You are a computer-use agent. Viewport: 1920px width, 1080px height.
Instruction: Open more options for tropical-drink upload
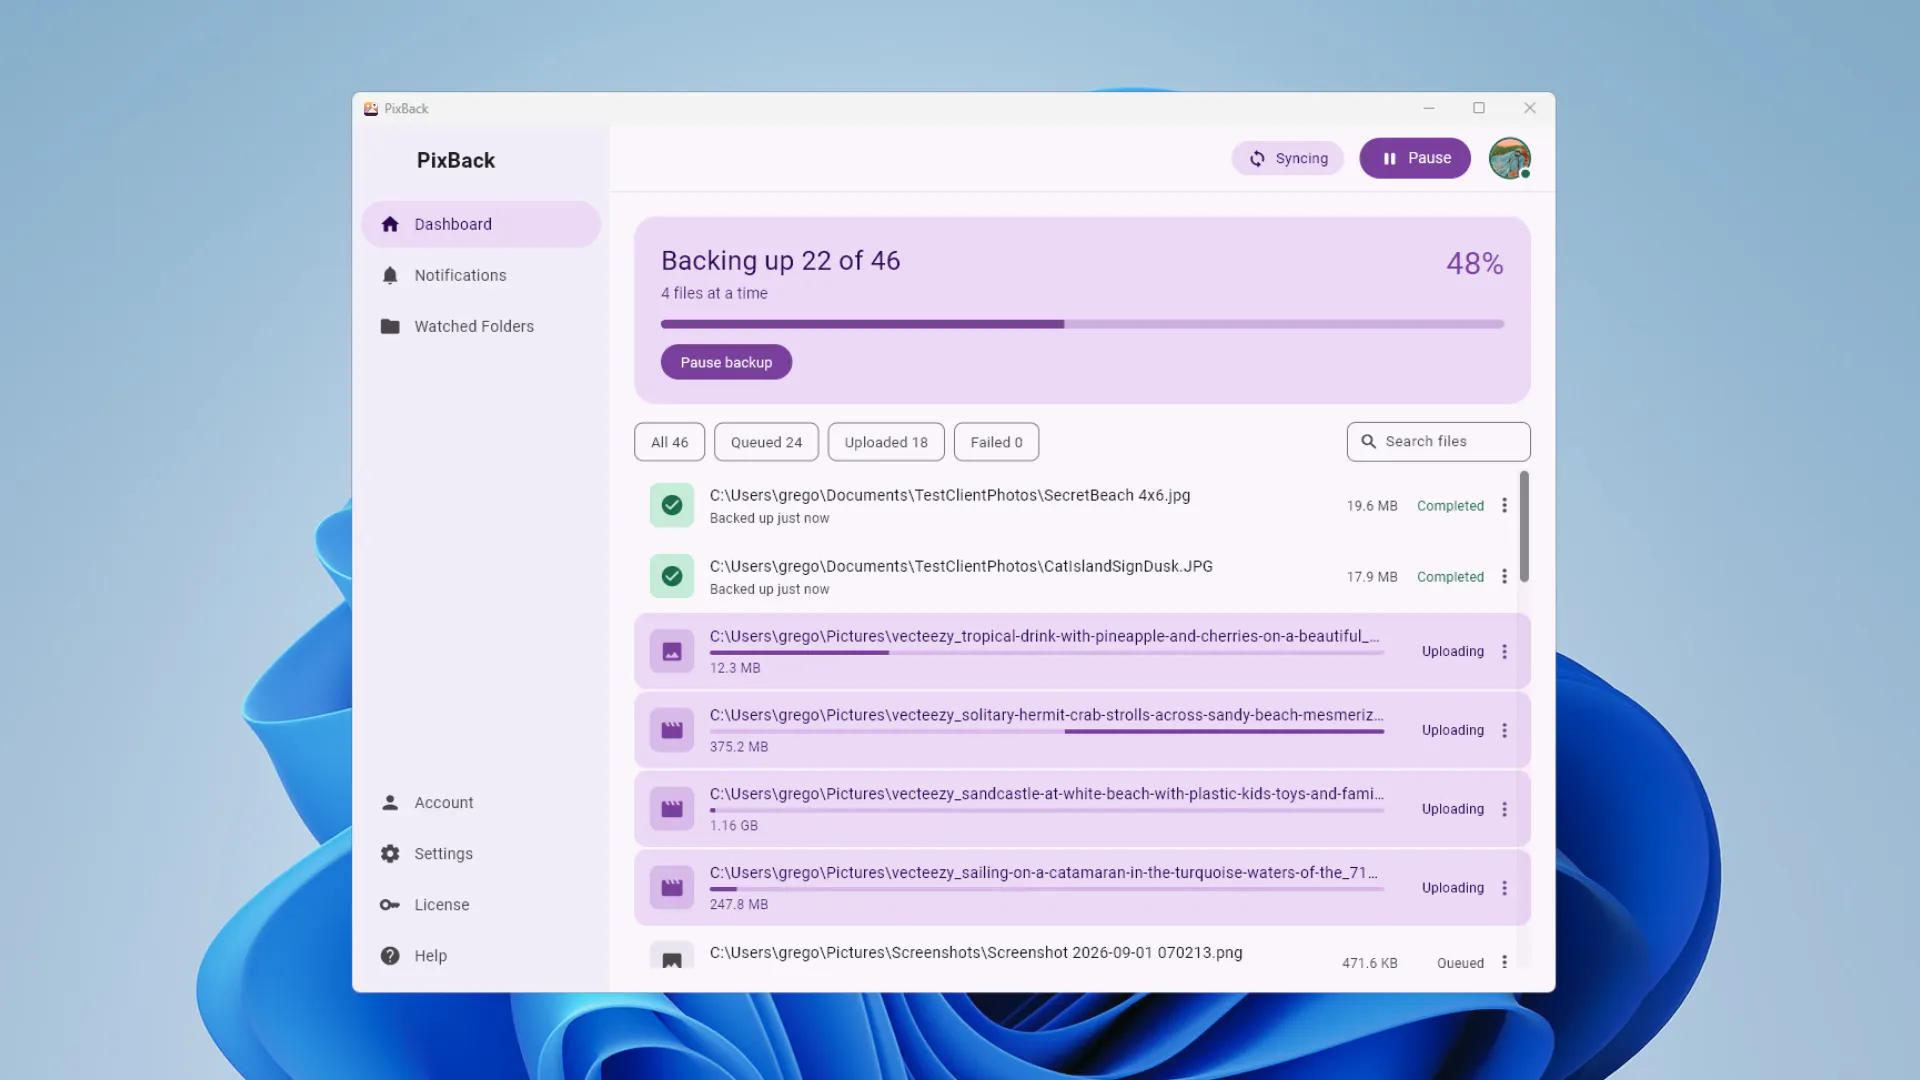[1504, 651]
